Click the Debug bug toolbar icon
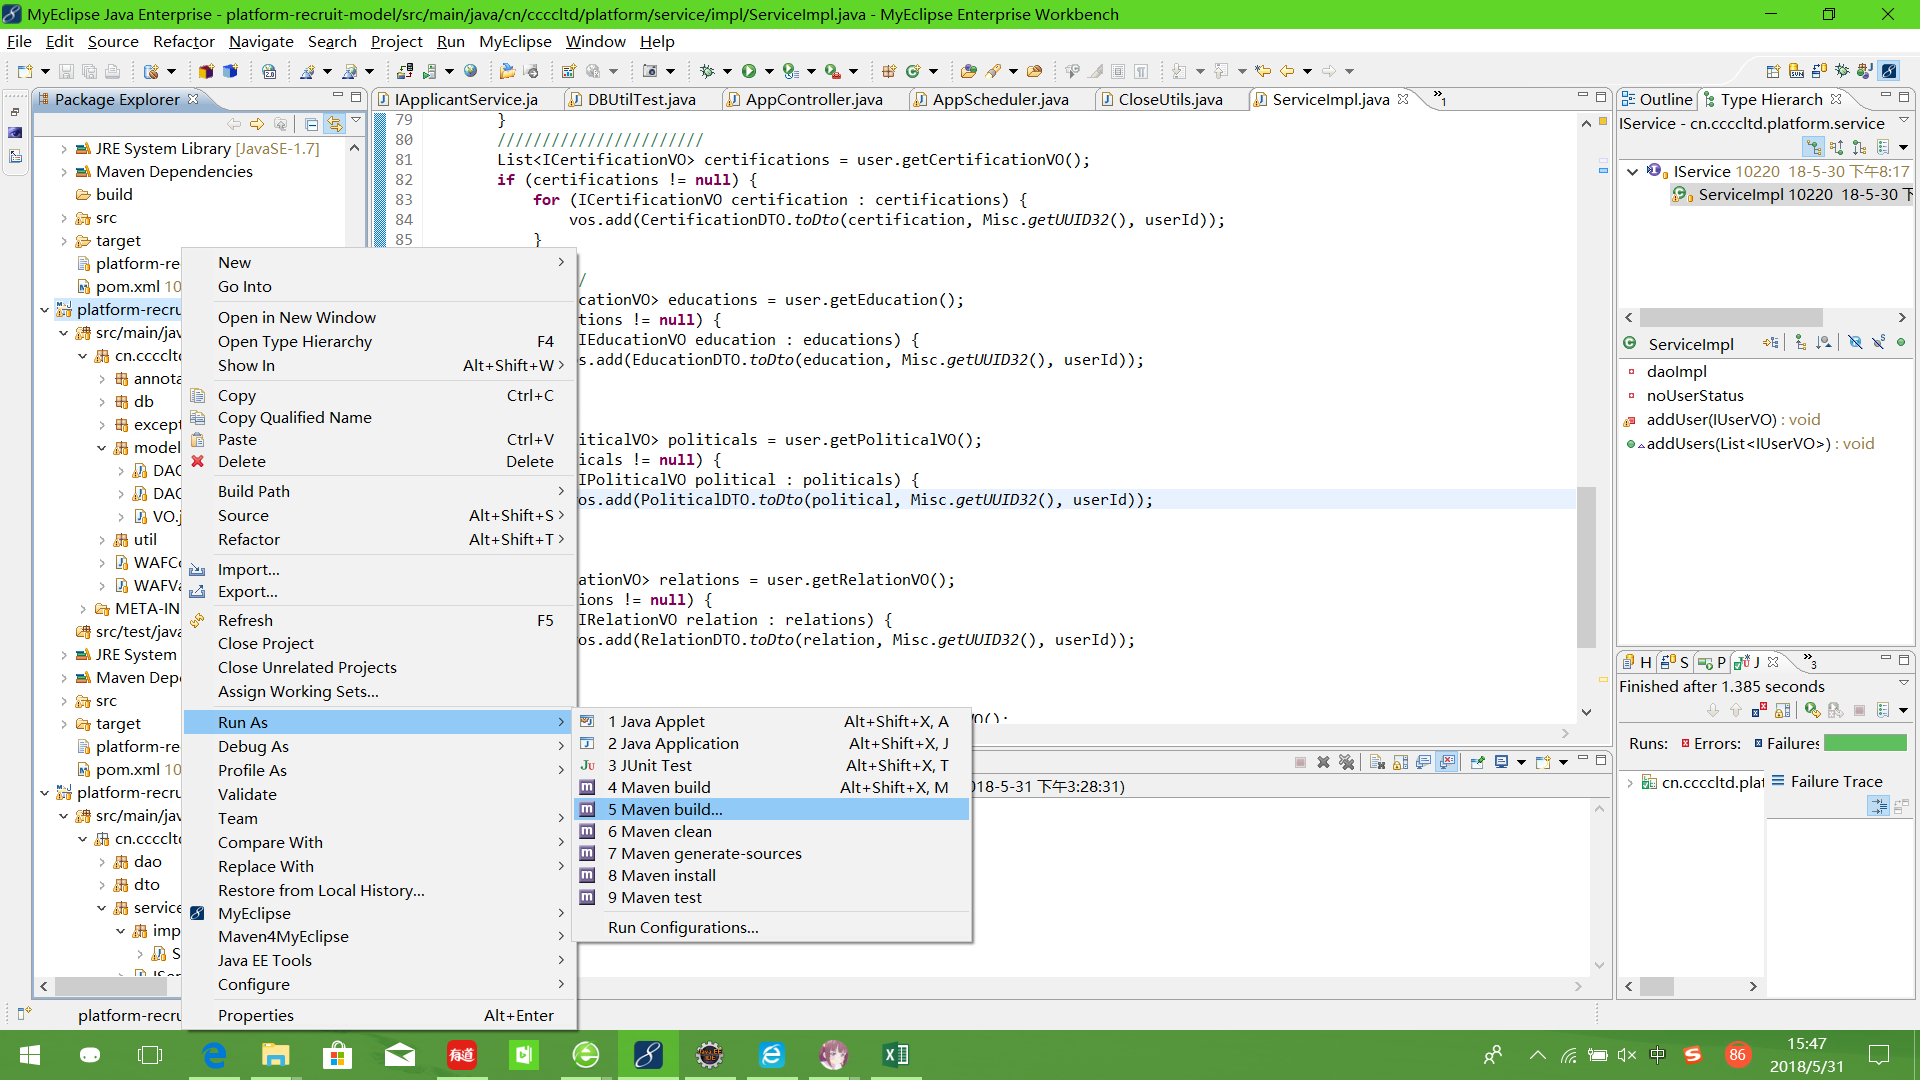This screenshot has height=1080, width=1920. (707, 71)
